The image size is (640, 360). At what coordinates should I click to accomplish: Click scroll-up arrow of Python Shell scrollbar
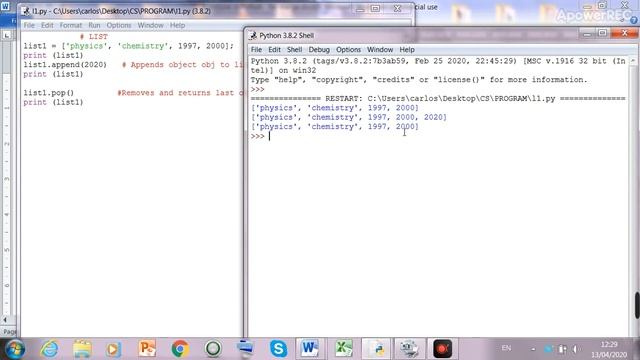(633, 60)
